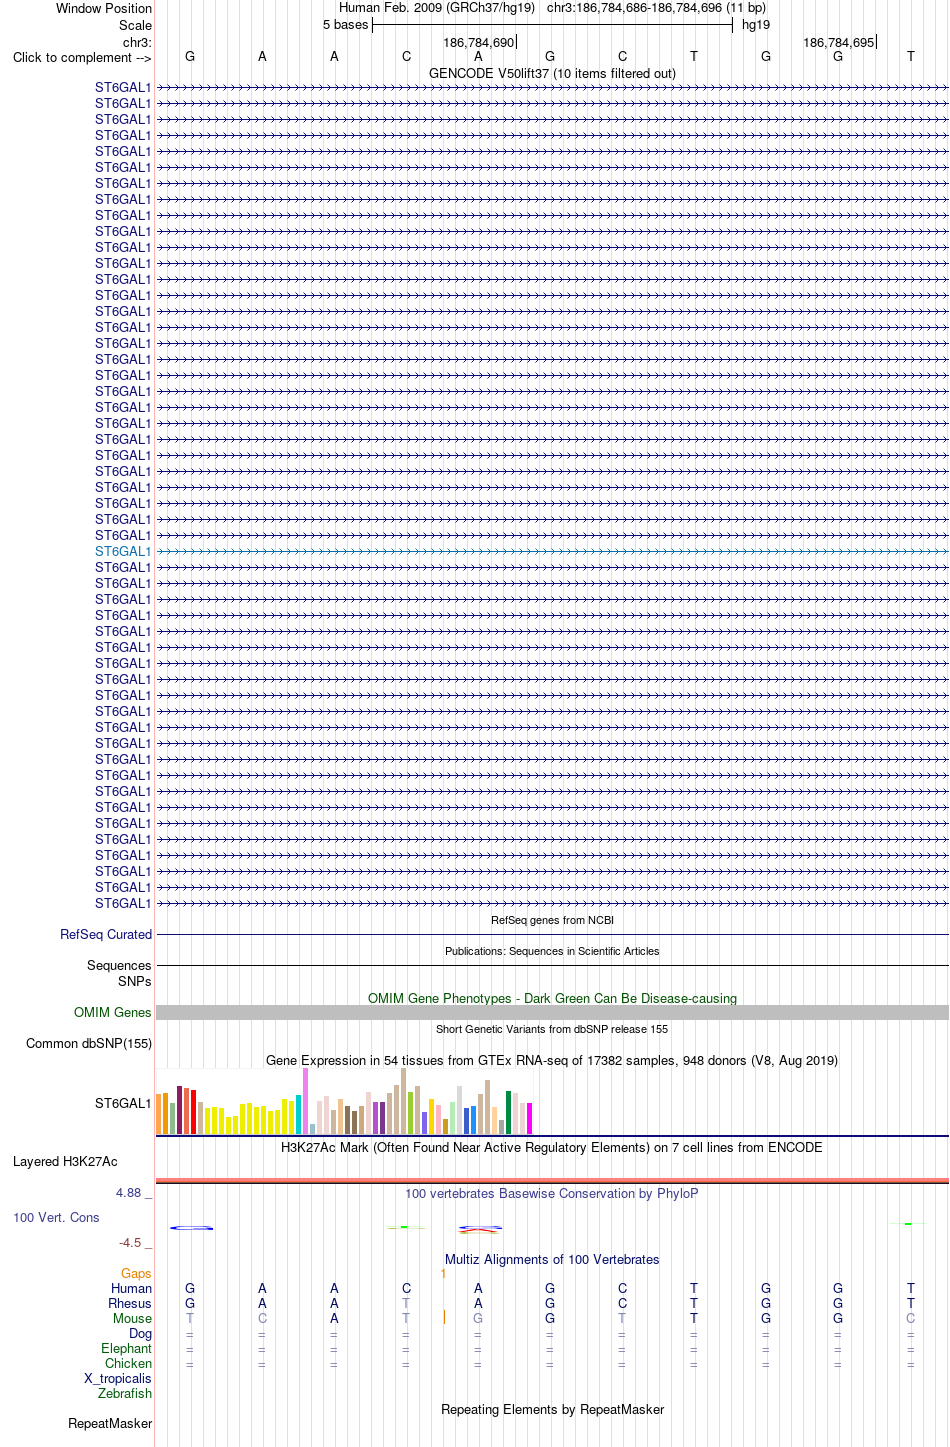Click the Human alignment row label

pos(131,1288)
